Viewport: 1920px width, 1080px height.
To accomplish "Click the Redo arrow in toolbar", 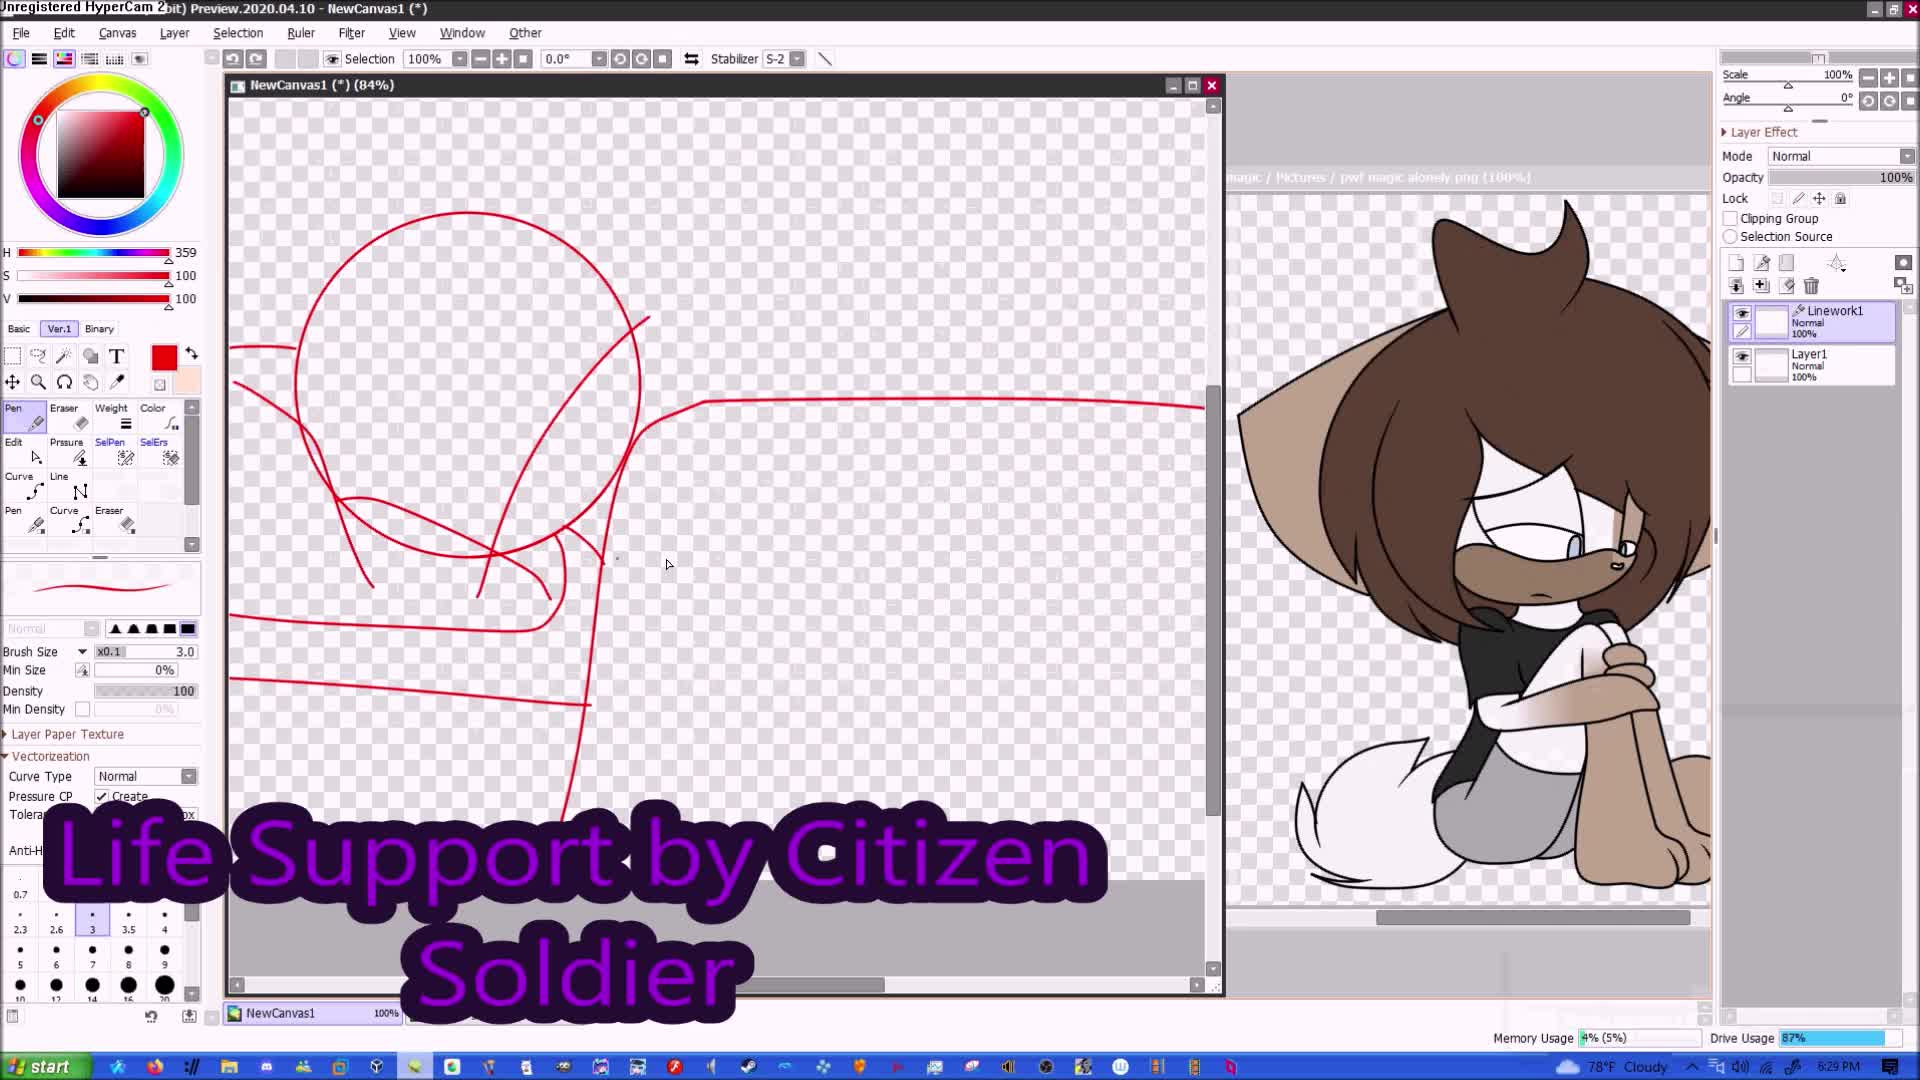I will point(256,59).
